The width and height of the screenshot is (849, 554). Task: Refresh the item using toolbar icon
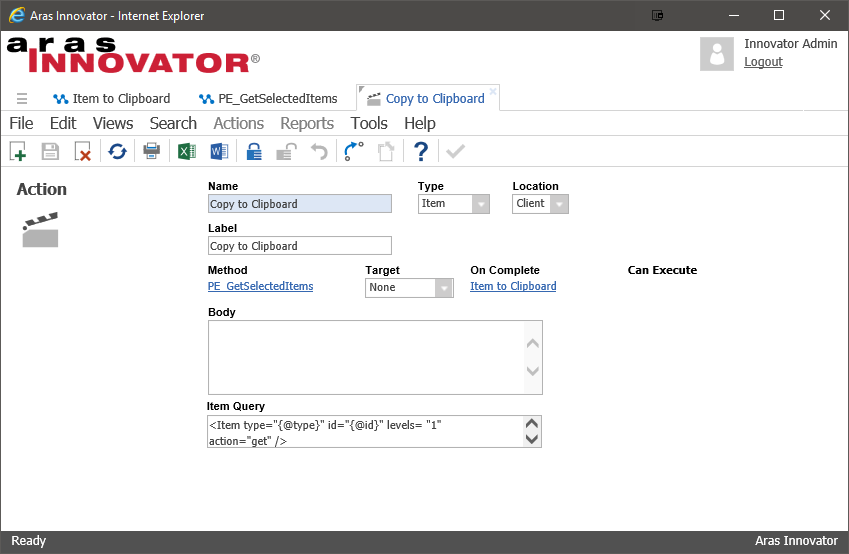(118, 152)
